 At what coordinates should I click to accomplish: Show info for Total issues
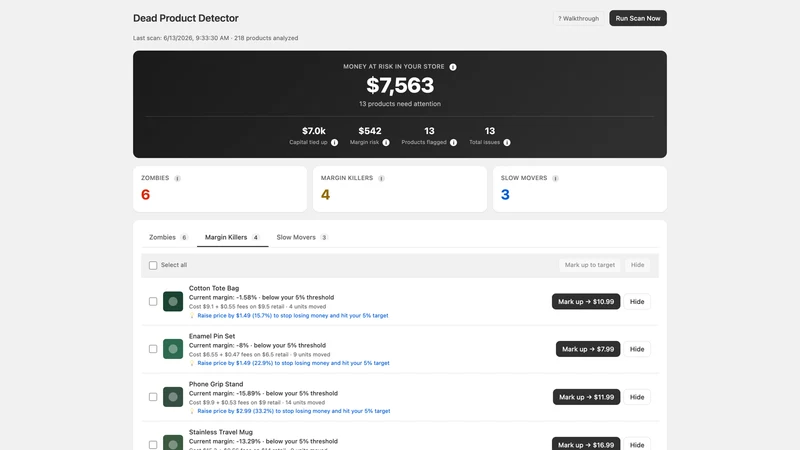[x=507, y=142]
